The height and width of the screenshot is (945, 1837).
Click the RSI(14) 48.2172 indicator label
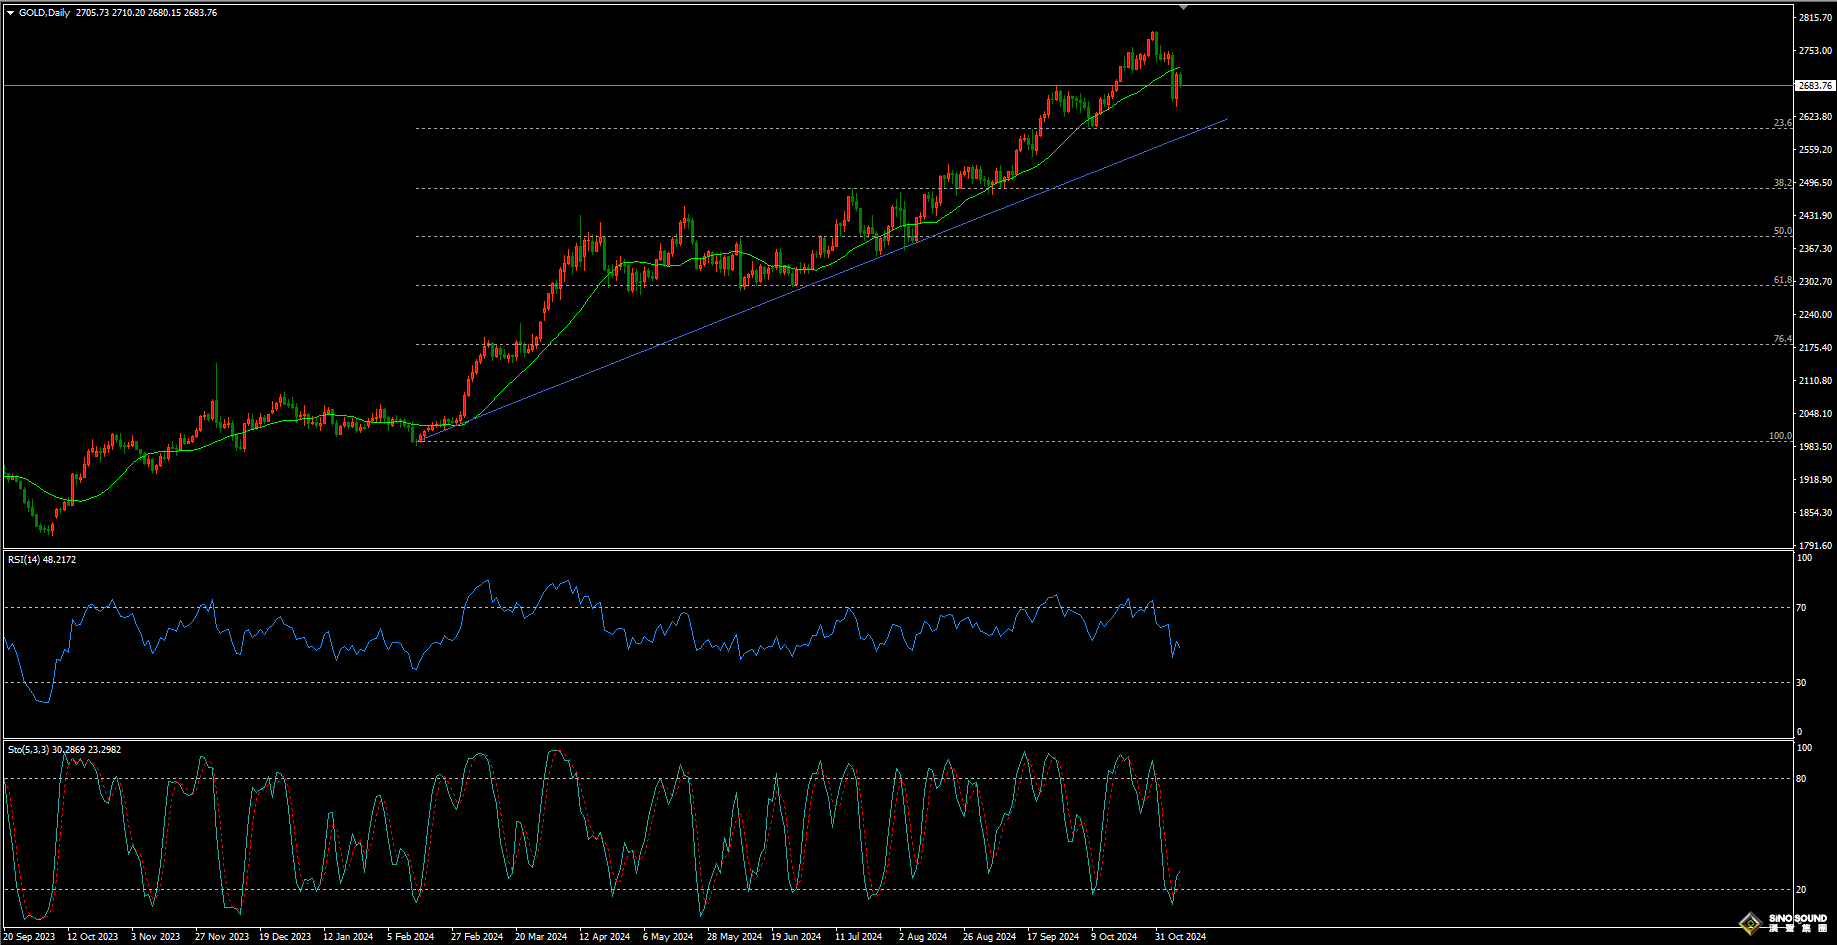coord(42,560)
